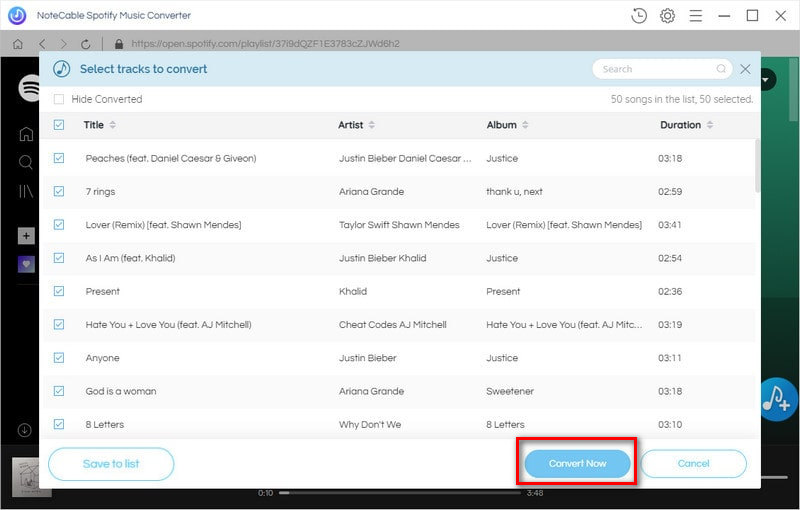Screen dimensions: 800x510
Task: Click artist Cheat Codes AJ Mitchell
Action: (392, 324)
